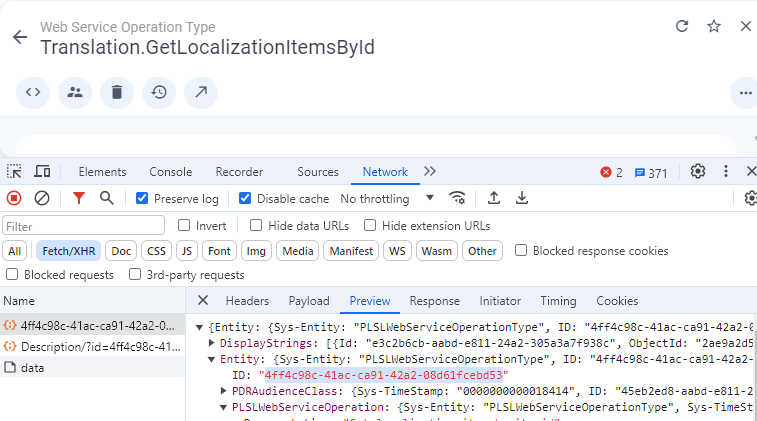The height and width of the screenshot is (421, 757).
Task: Import HAR file upload icon
Action: (x=493, y=198)
